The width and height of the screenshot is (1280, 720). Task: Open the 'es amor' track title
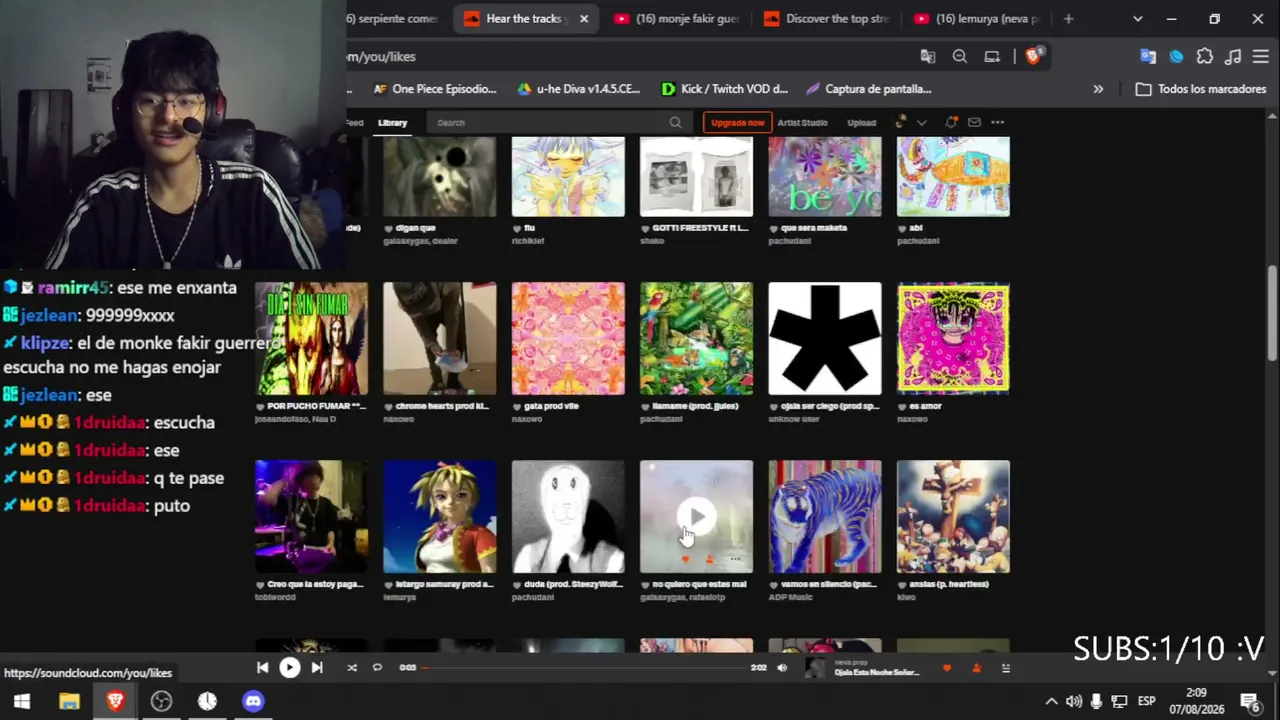click(x=925, y=406)
